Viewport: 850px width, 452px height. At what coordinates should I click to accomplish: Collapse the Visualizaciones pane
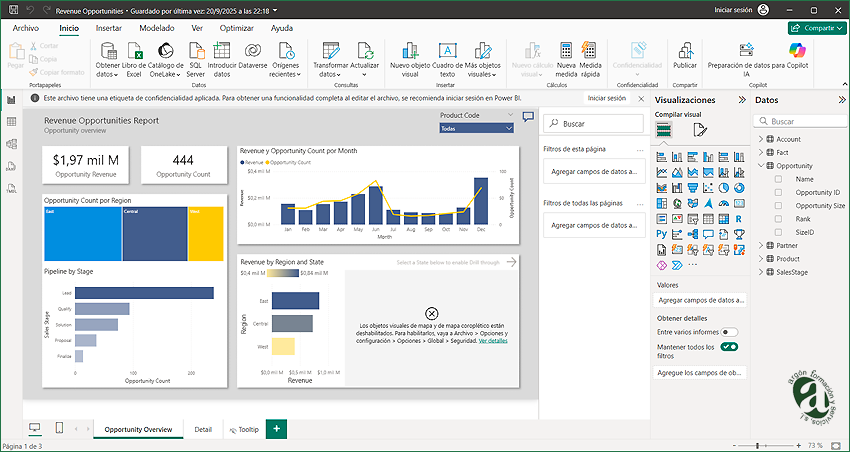(x=742, y=100)
